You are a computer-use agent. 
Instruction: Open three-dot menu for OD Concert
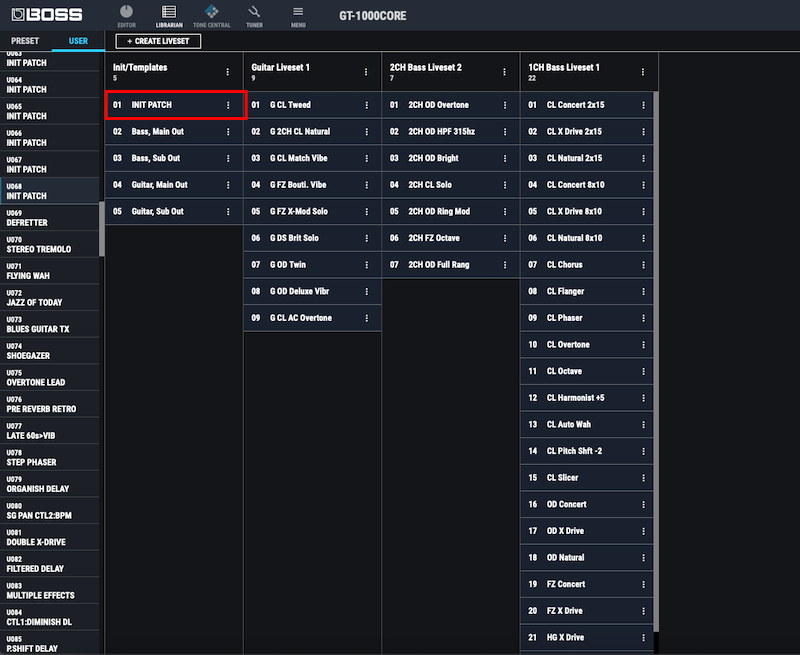click(x=643, y=505)
